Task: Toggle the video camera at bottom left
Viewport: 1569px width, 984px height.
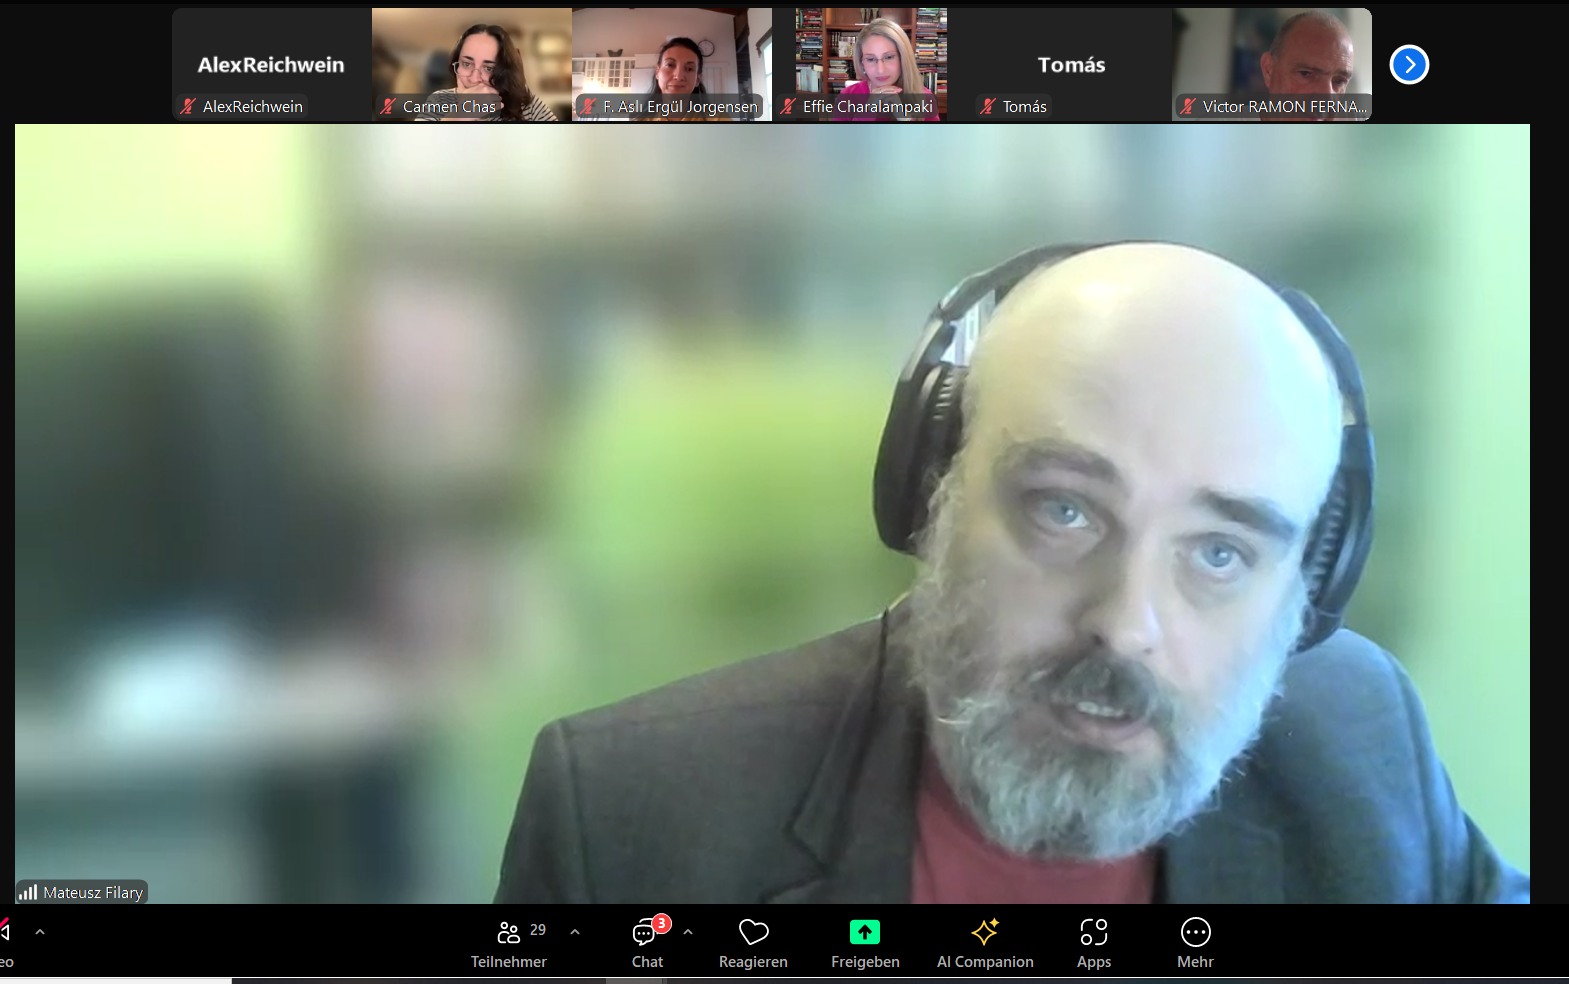Action: point(5,933)
